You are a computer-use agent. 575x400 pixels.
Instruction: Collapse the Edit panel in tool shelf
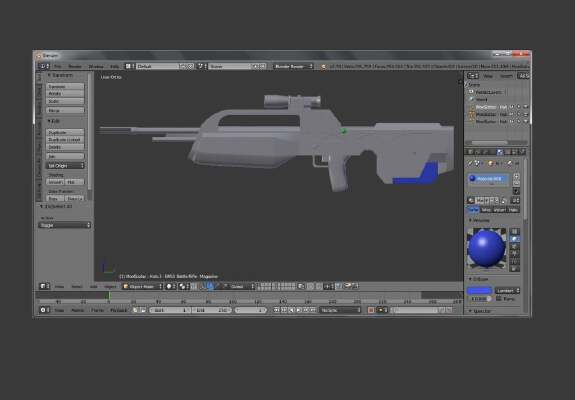49,121
